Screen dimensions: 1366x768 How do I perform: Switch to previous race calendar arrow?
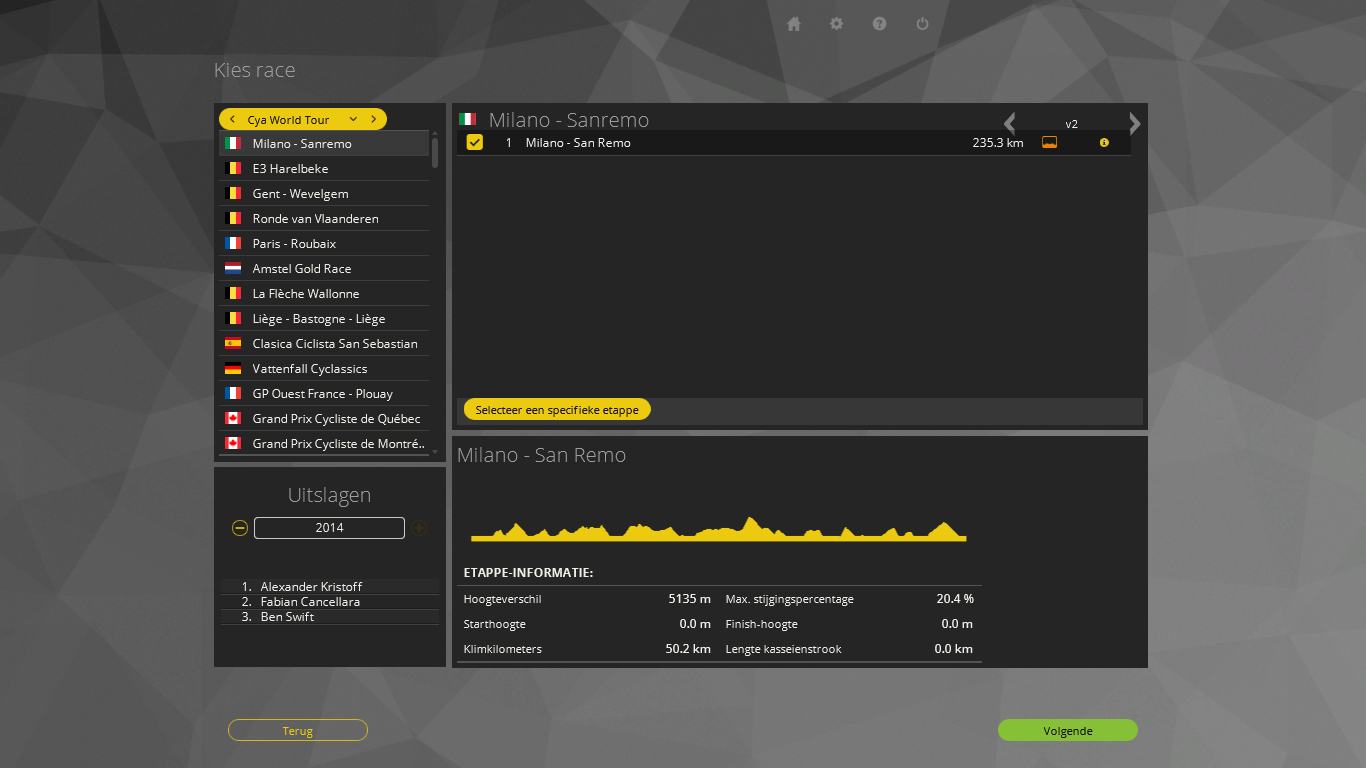(233, 120)
